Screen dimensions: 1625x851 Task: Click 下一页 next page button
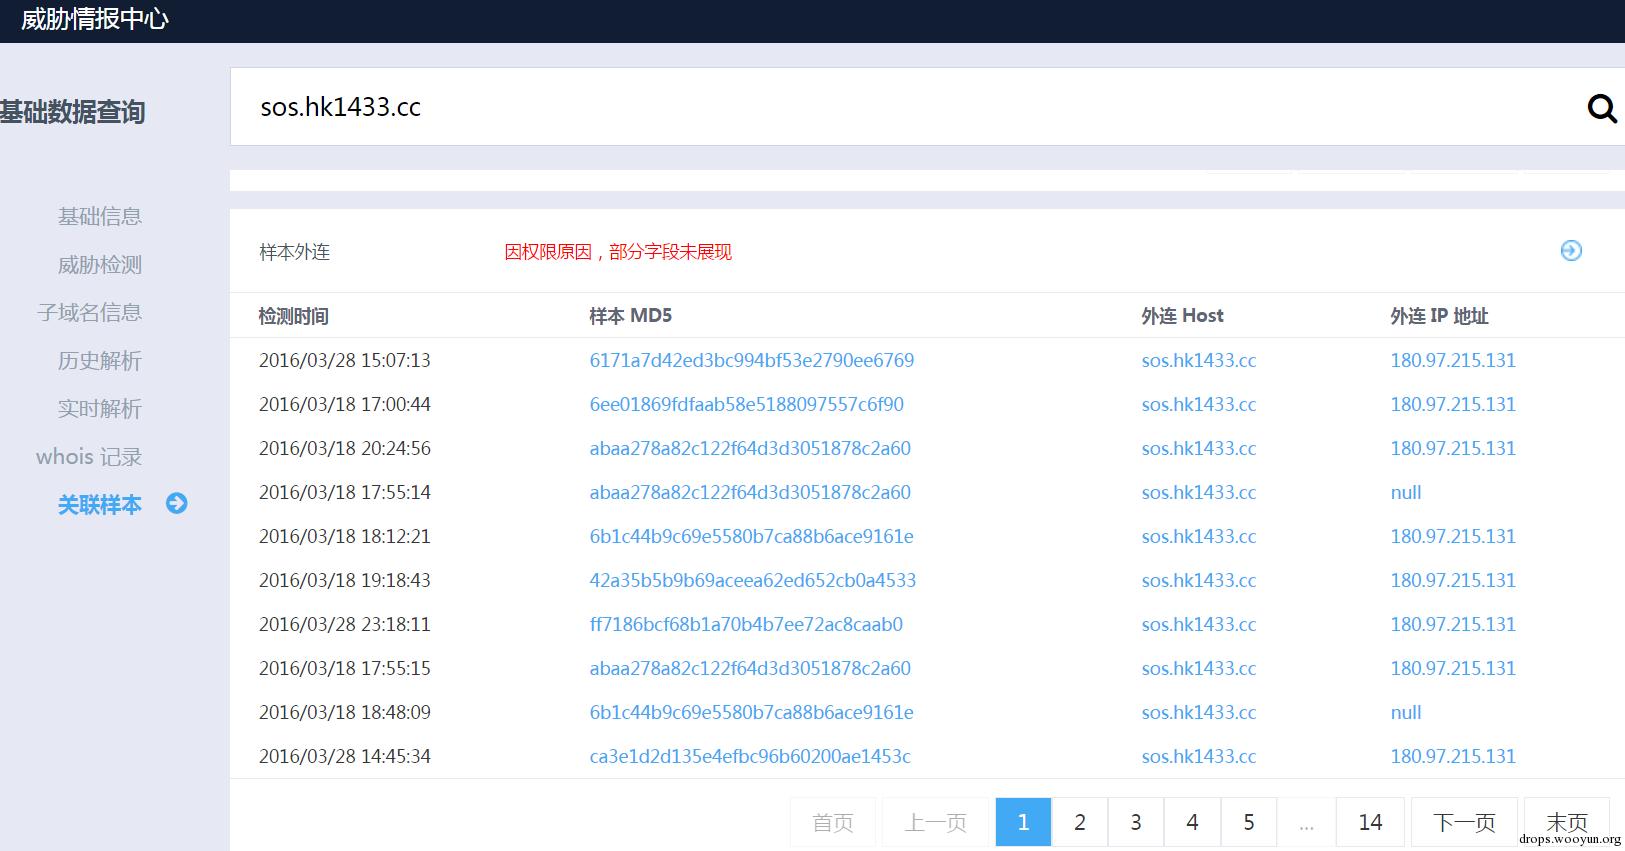click(1464, 822)
